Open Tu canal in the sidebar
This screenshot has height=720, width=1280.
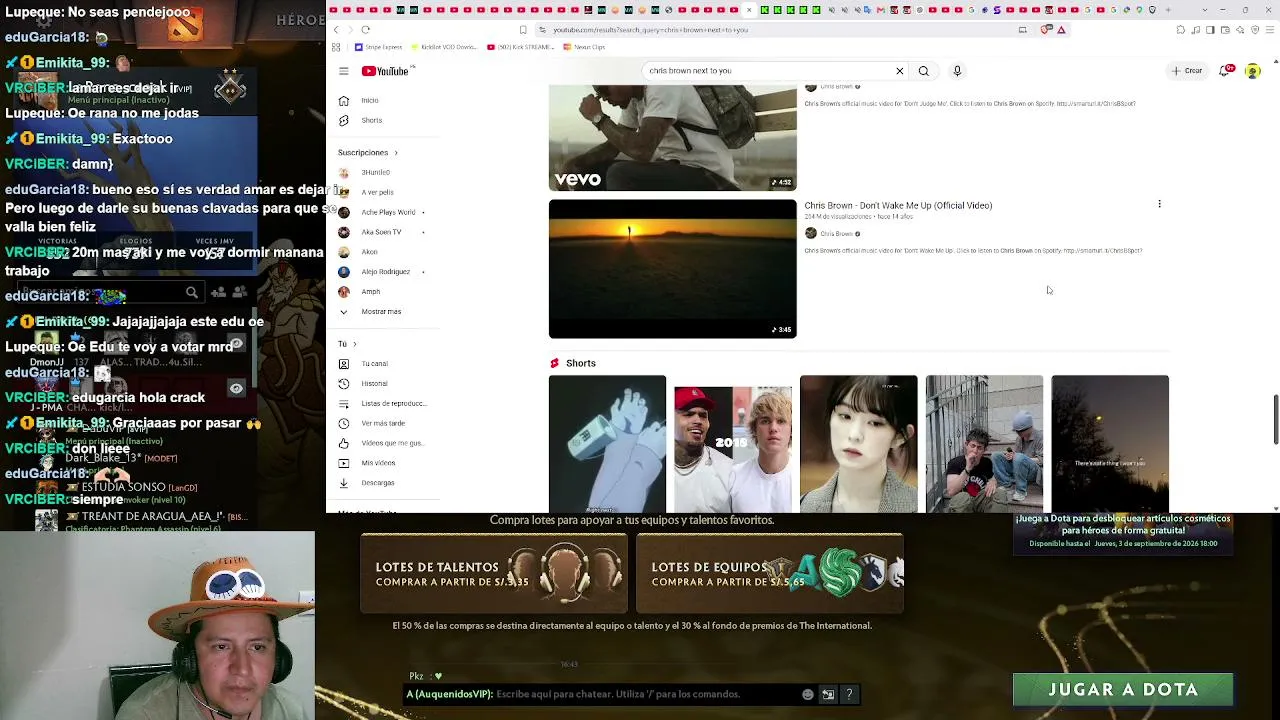[x=374, y=364]
